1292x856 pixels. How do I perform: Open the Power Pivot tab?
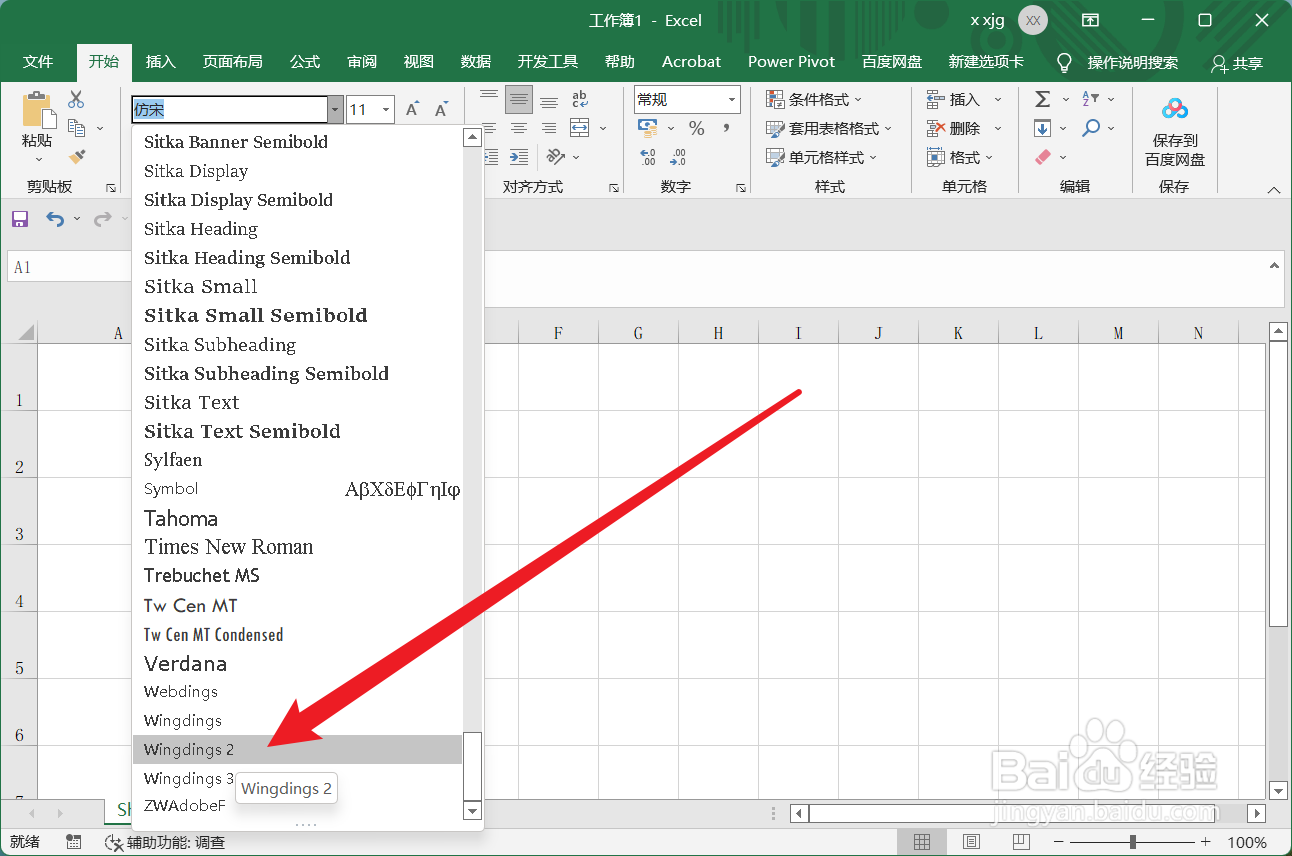[x=791, y=62]
